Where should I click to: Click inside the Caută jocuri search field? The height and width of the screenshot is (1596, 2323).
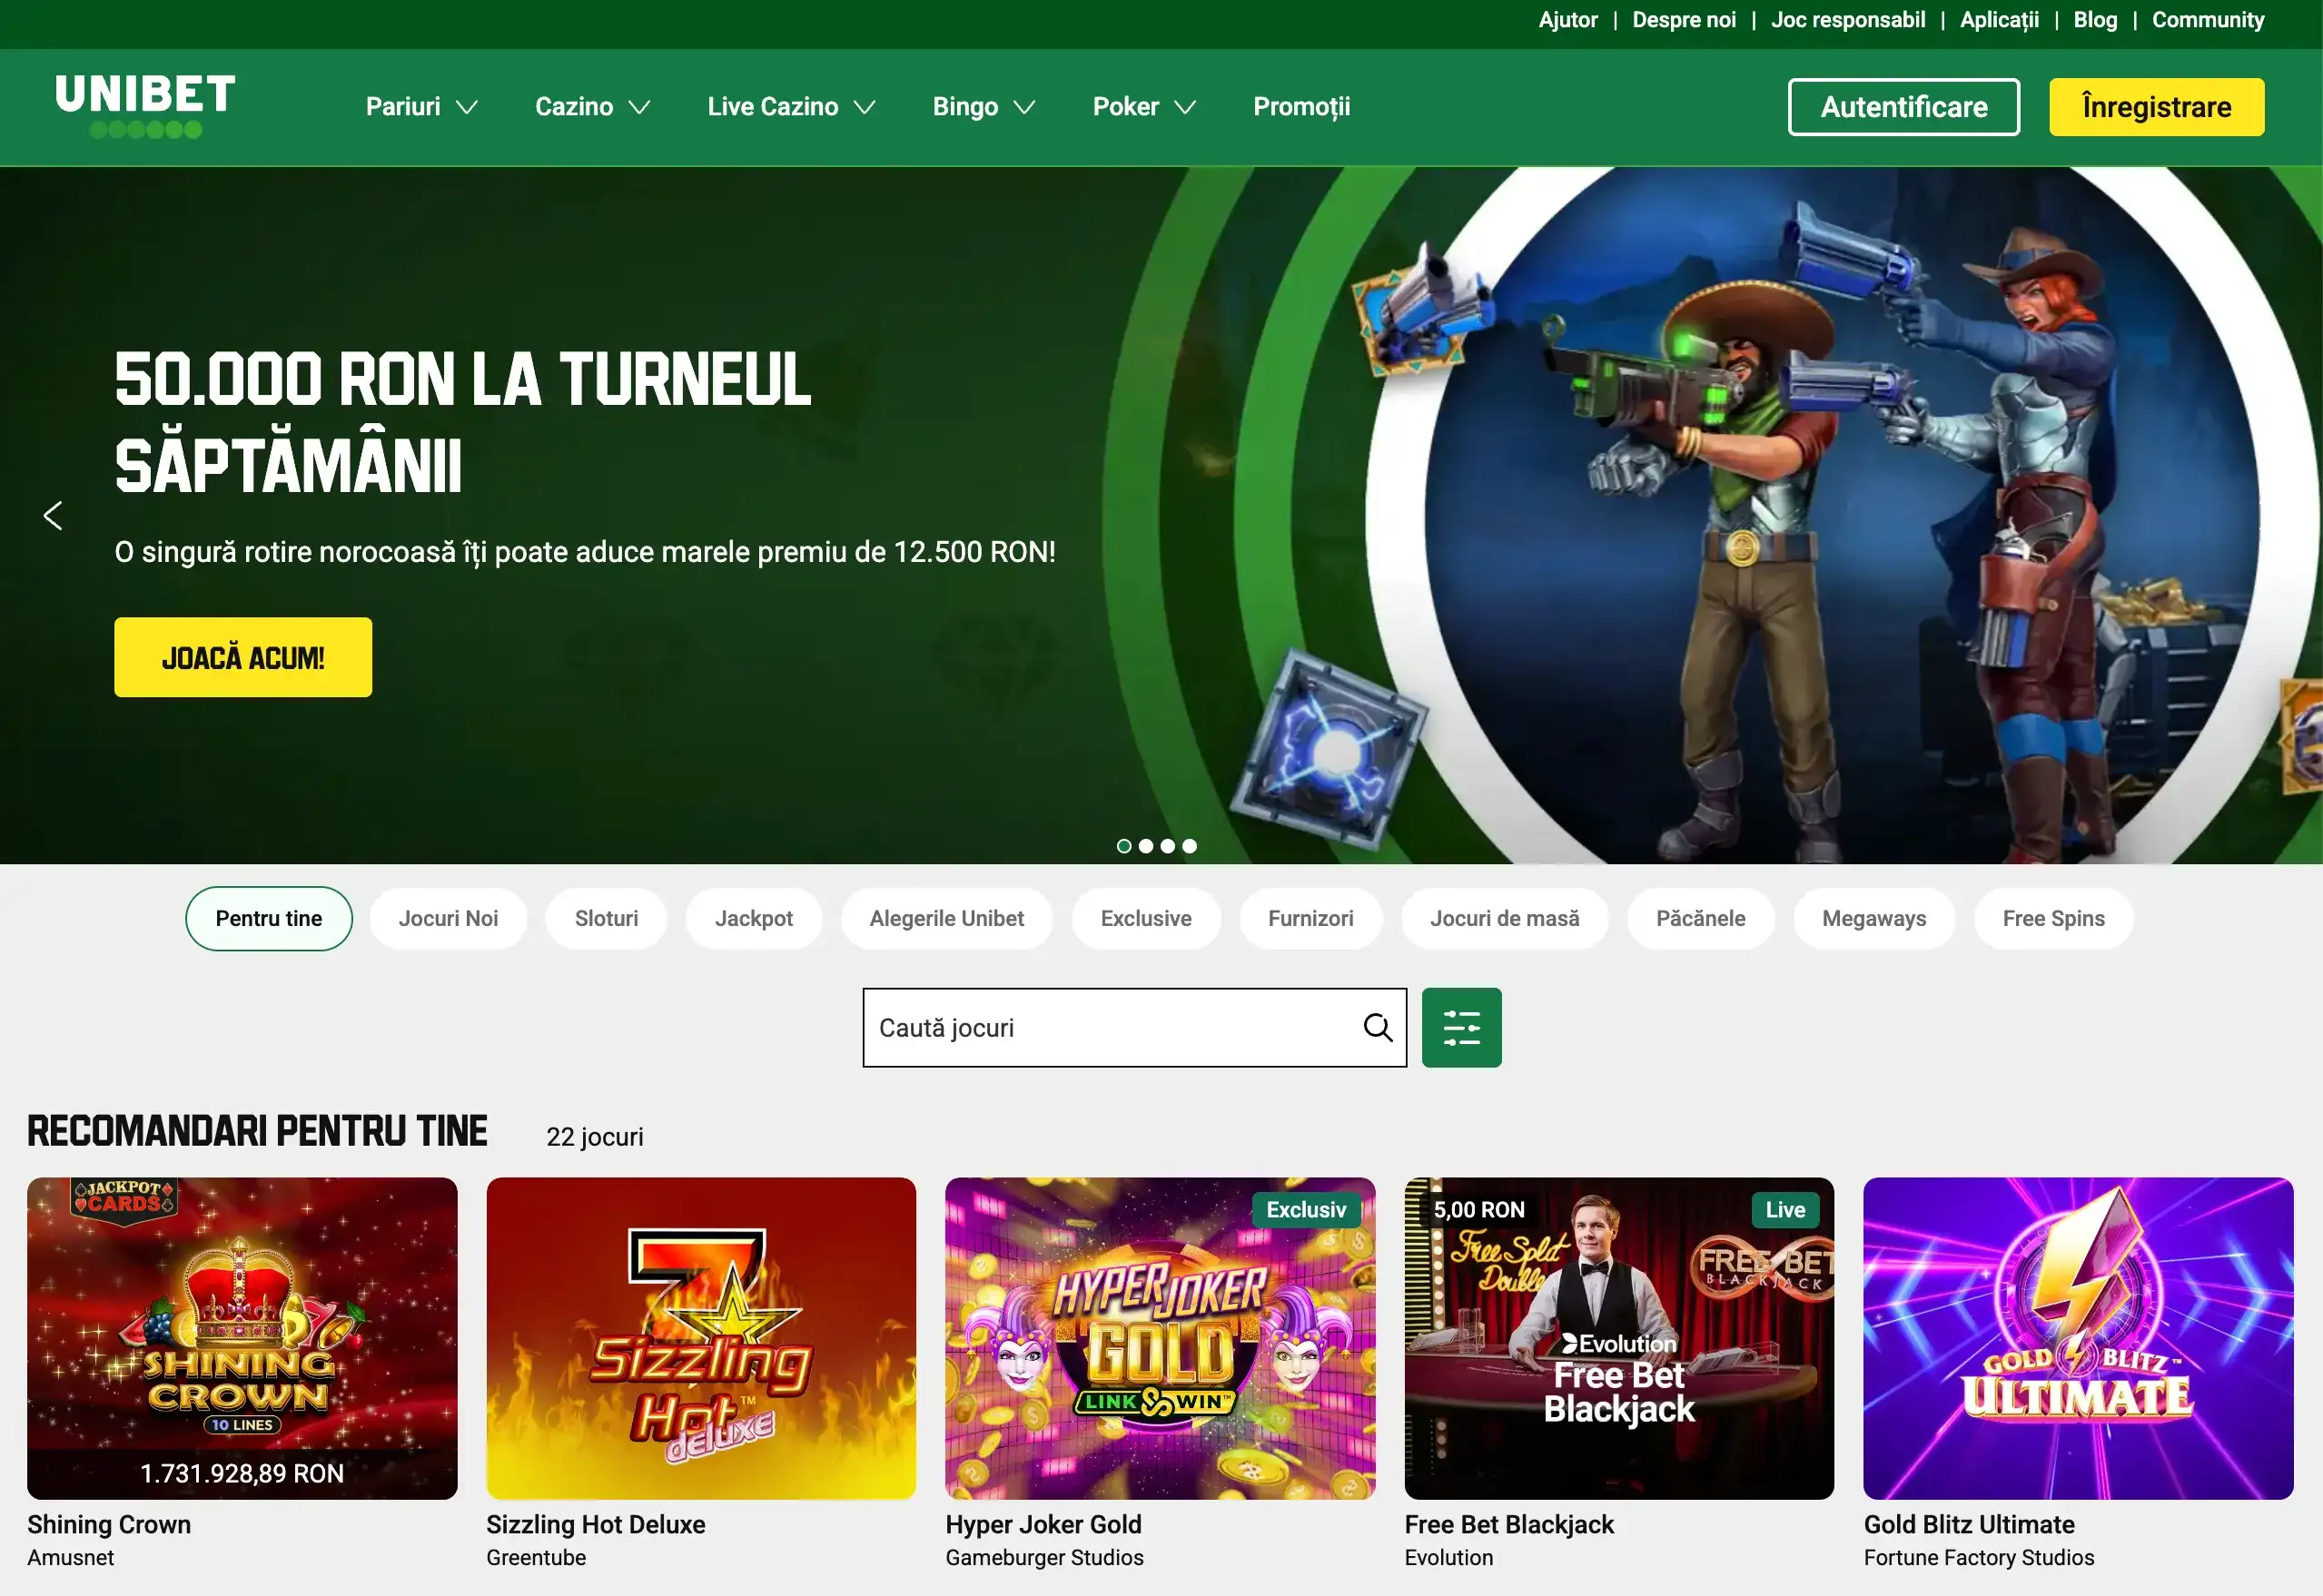pos(1100,1027)
